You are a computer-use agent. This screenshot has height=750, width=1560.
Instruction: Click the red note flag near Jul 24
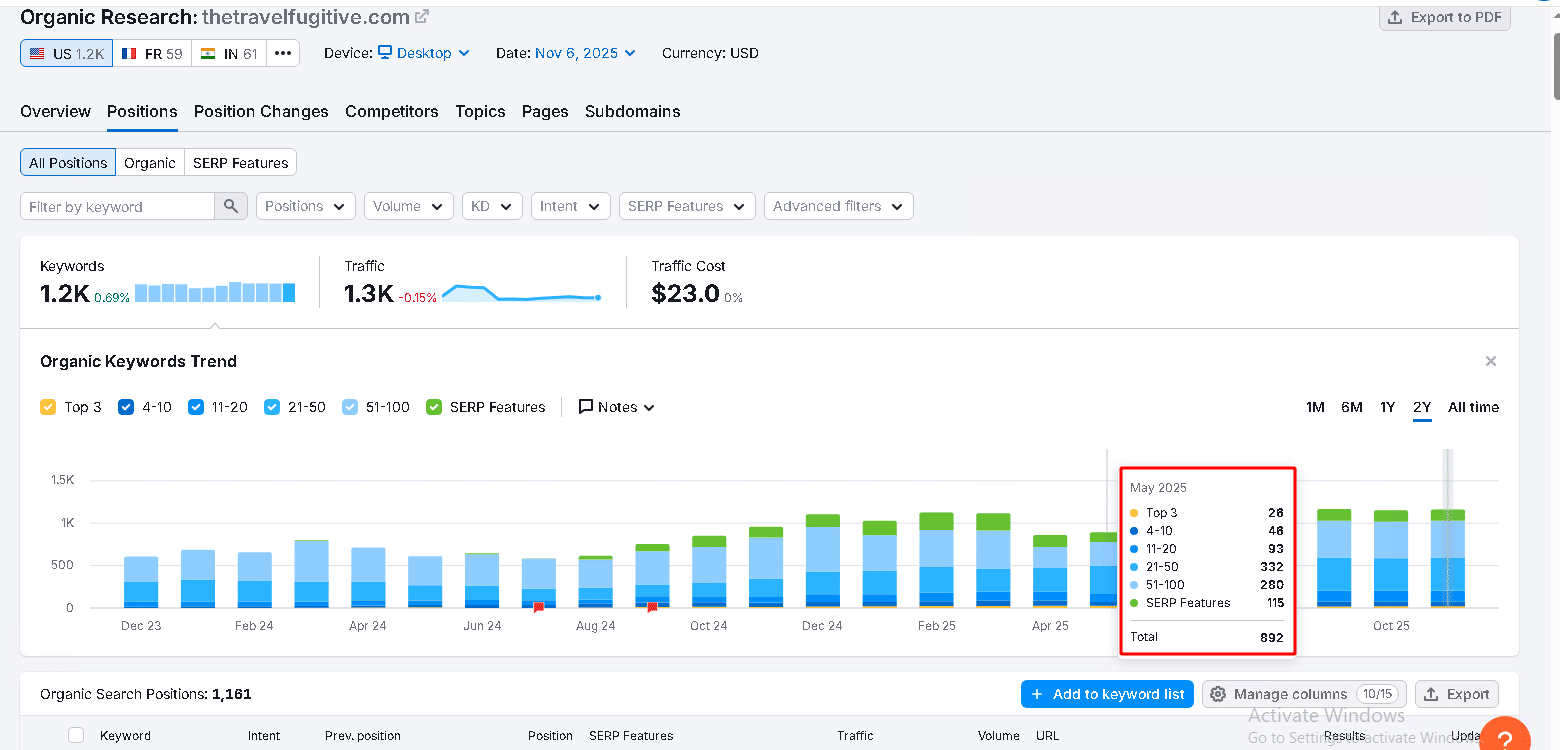coord(538,607)
